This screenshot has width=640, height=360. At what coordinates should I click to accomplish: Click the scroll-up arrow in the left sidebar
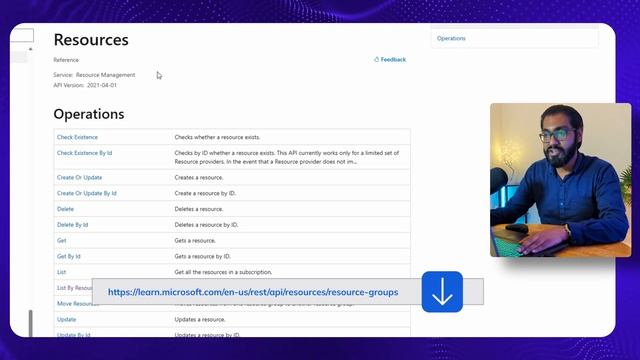31,49
